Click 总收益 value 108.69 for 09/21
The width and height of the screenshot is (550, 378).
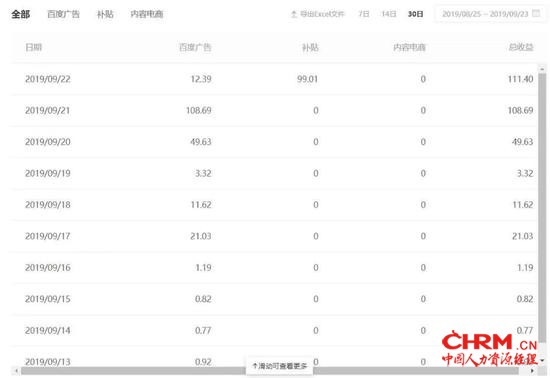(x=521, y=110)
